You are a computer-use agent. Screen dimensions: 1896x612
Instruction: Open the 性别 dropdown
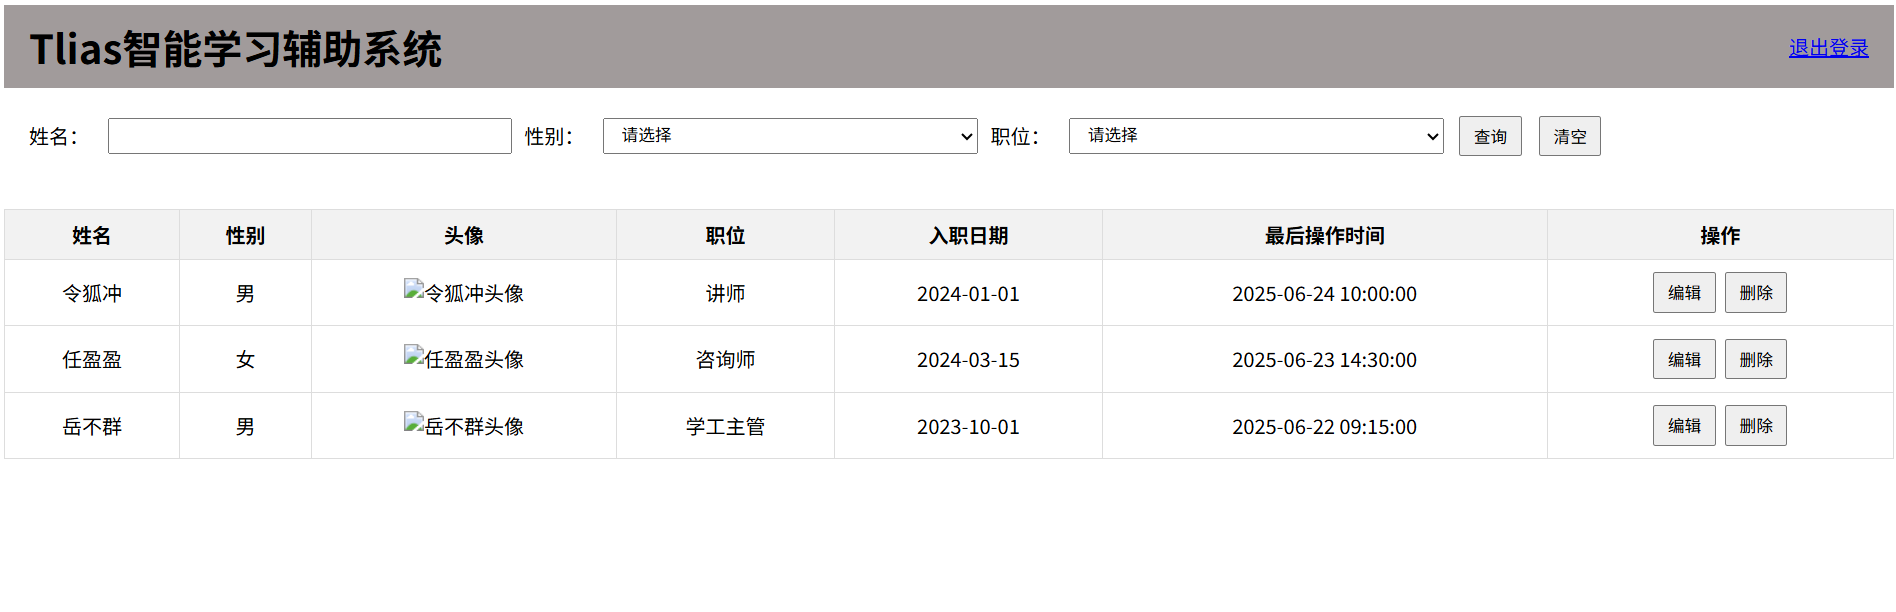pos(790,136)
